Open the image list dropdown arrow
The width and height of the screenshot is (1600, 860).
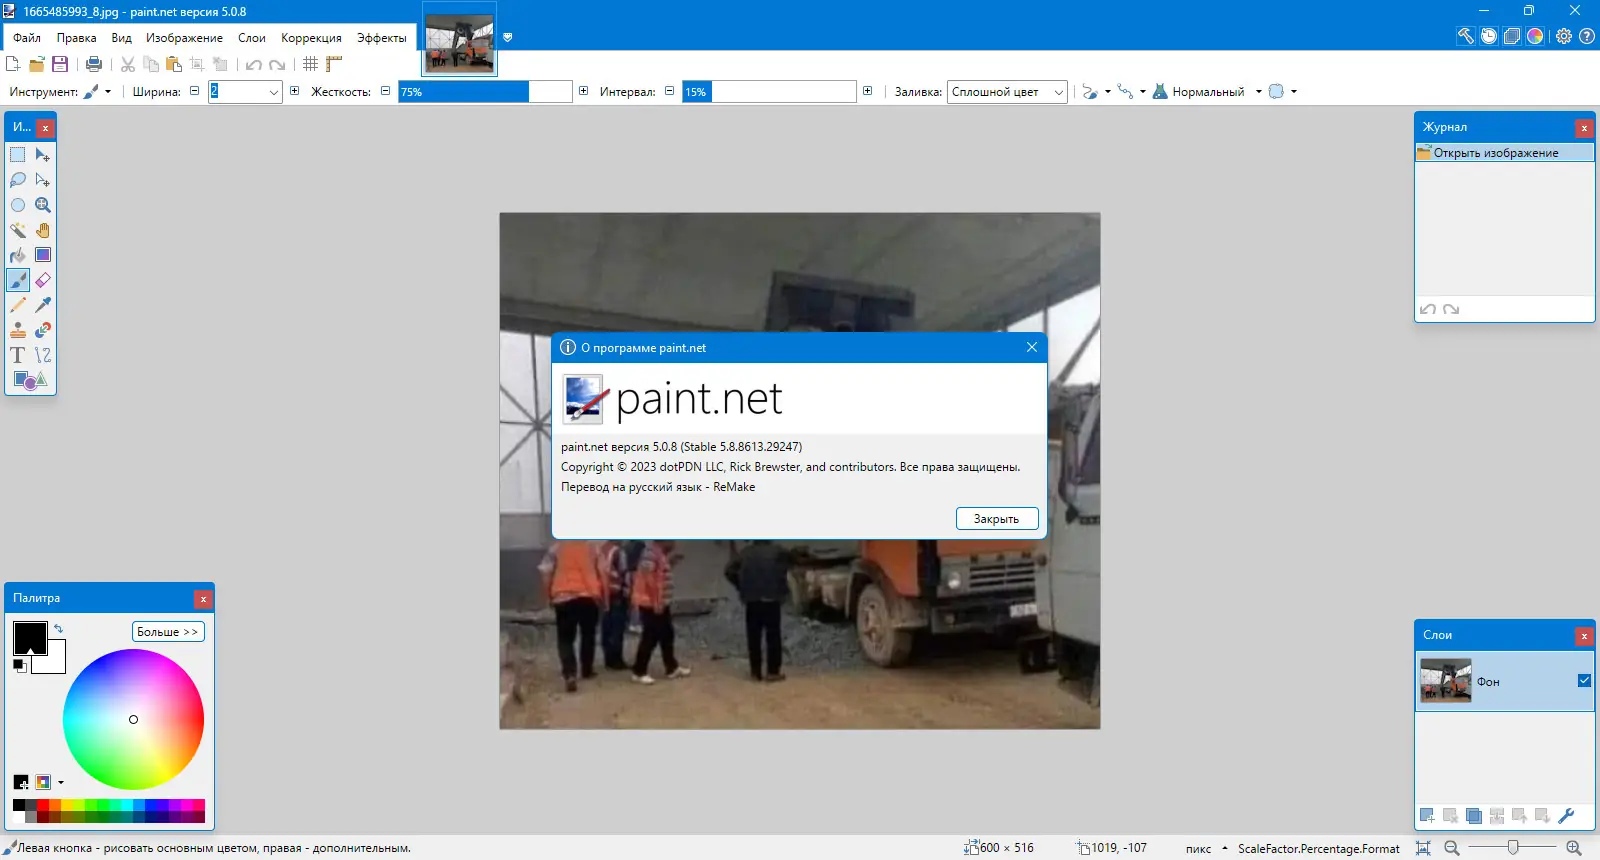(x=507, y=38)
